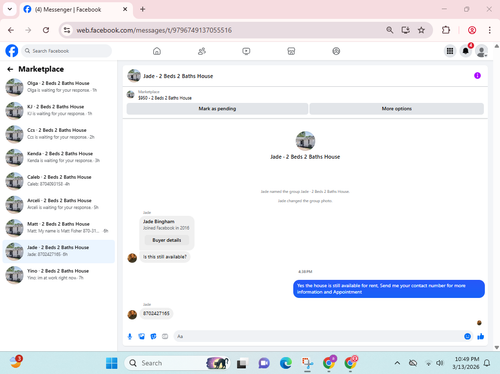The width and height of the screenshot is (500, 374).
Task: Open KJ's 2 Beds 2 Baths House chat
Action: point(59,110)
